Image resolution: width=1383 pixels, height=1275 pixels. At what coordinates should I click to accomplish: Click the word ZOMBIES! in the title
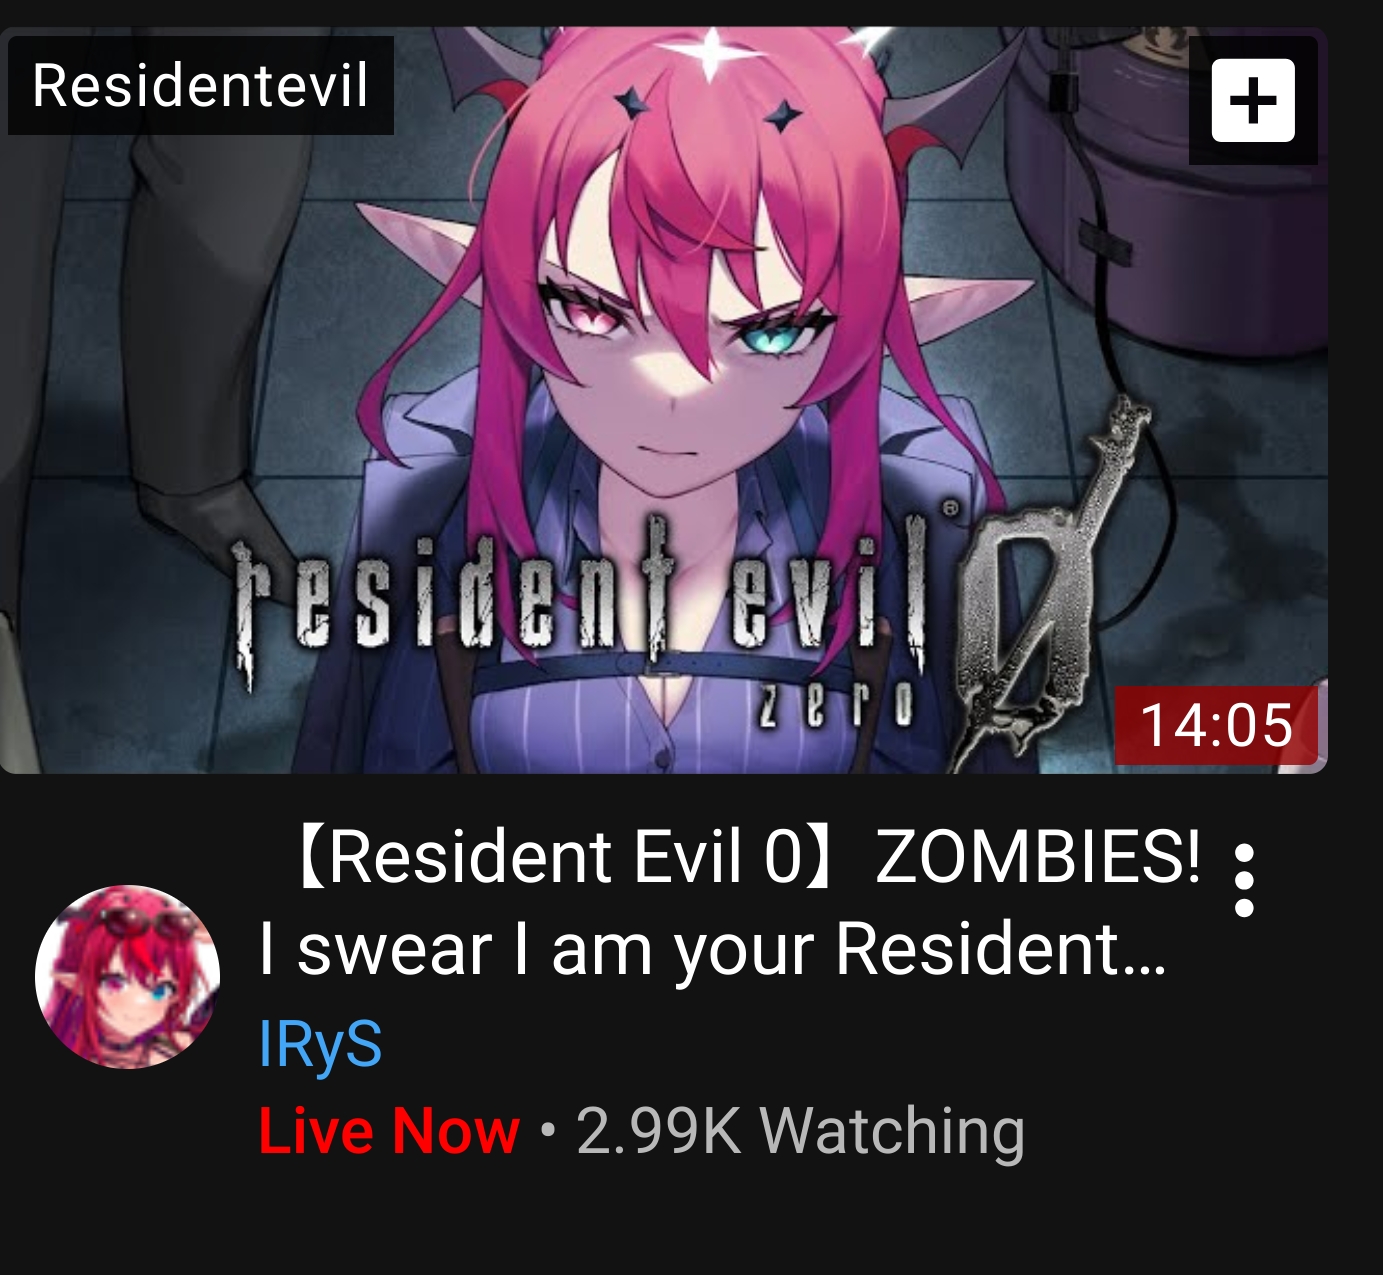(x=1038, y=857)
